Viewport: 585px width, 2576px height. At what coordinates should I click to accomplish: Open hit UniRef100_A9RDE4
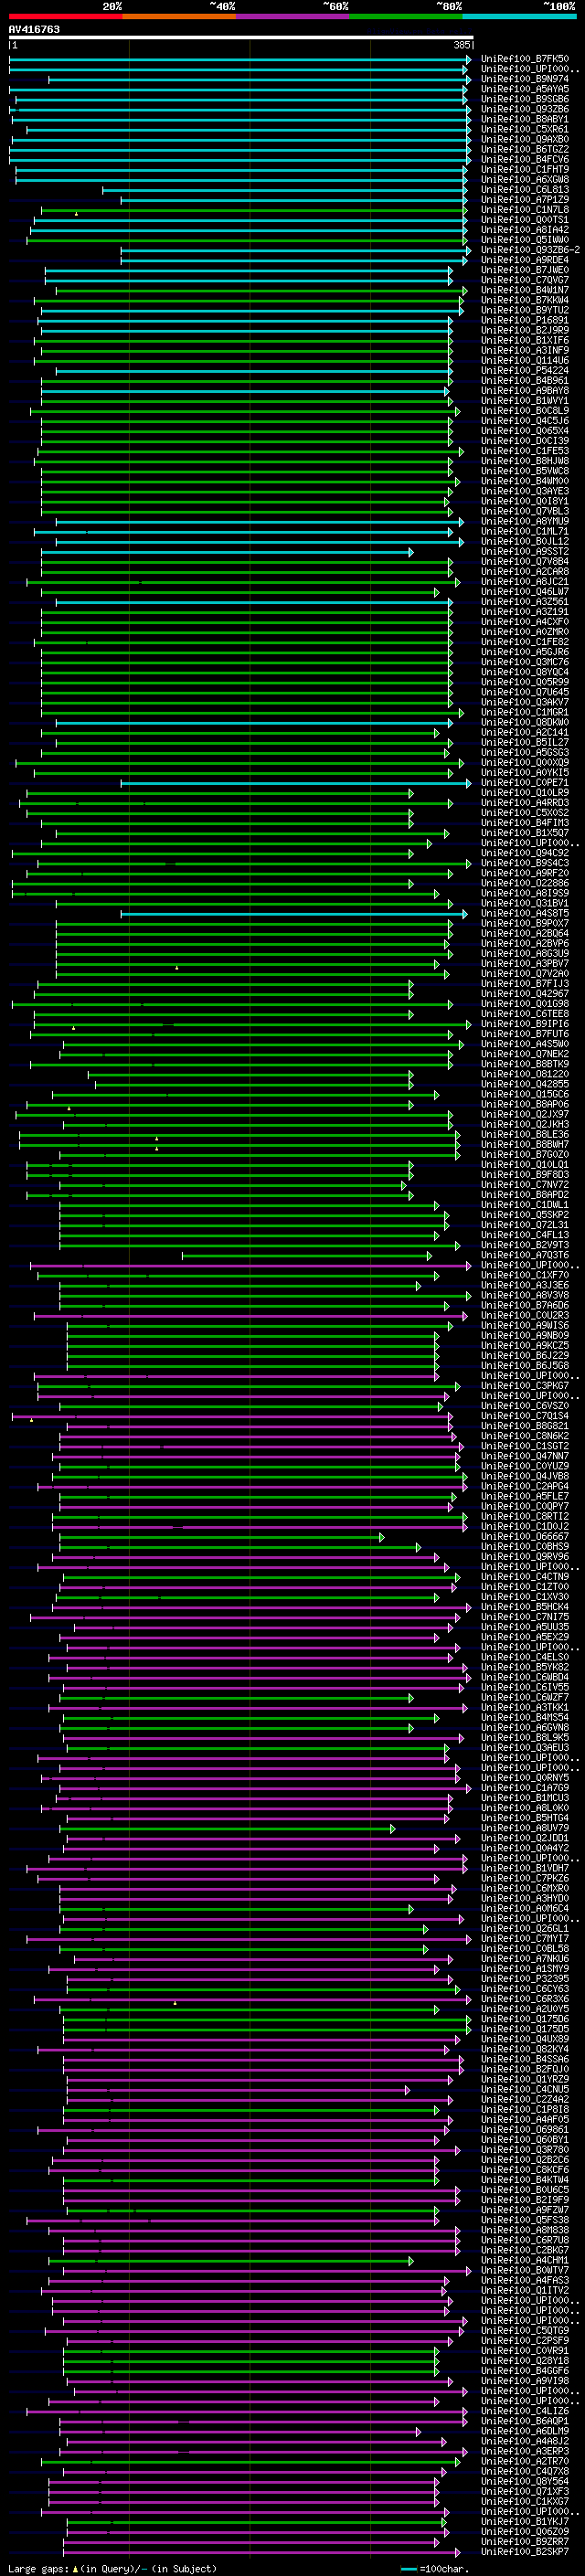(524, 260)
